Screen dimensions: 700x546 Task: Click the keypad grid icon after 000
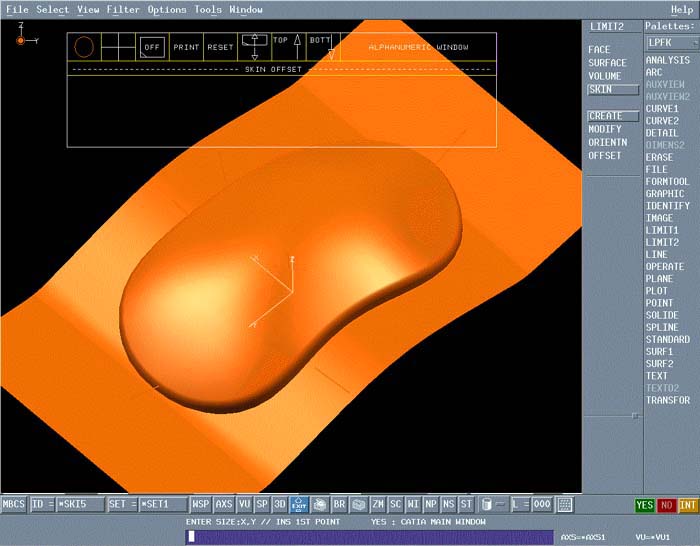pos(565,505)
